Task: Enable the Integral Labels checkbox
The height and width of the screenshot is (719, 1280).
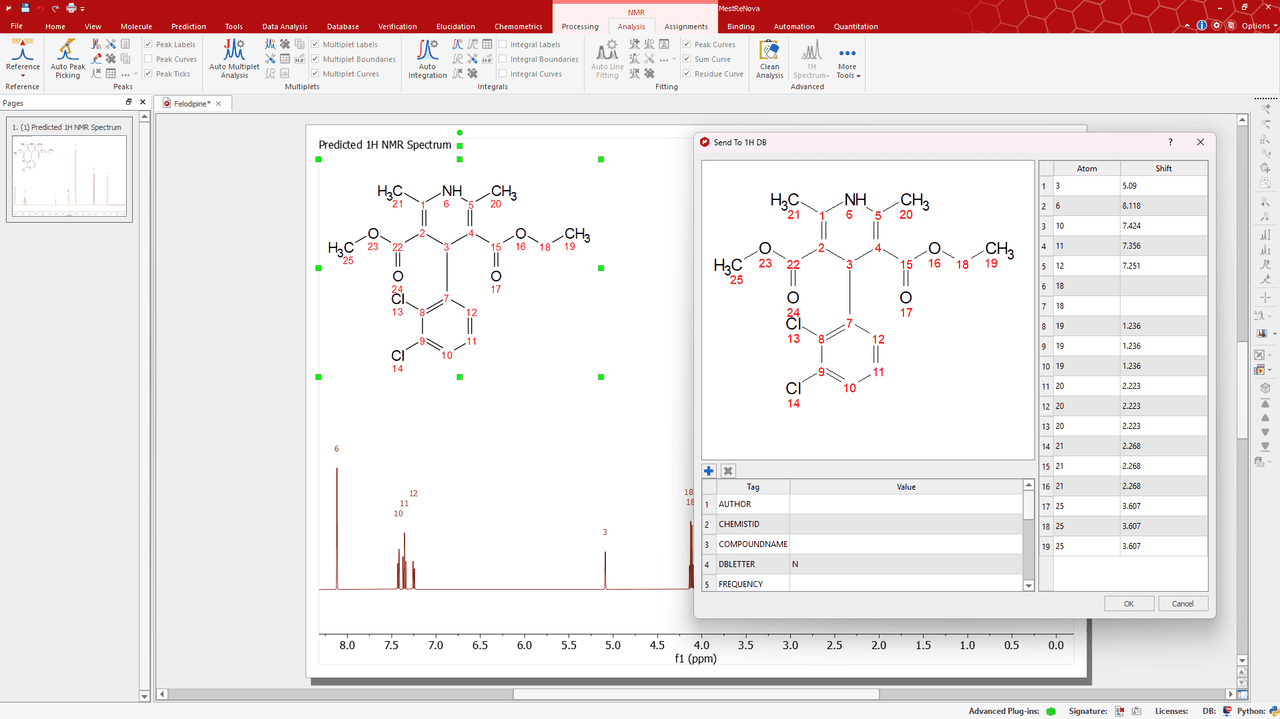Action: point(503,44)
